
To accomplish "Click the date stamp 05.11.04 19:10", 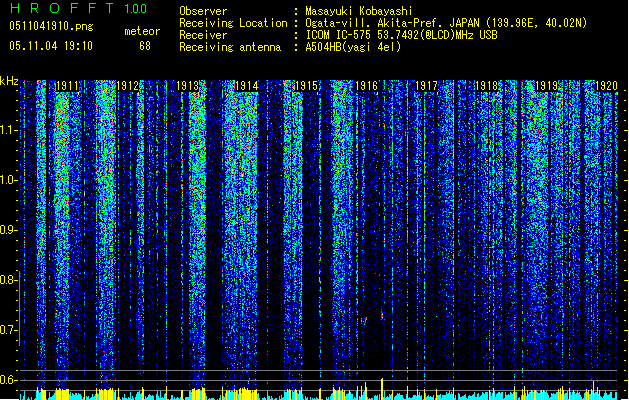I will tap(51, 46).
